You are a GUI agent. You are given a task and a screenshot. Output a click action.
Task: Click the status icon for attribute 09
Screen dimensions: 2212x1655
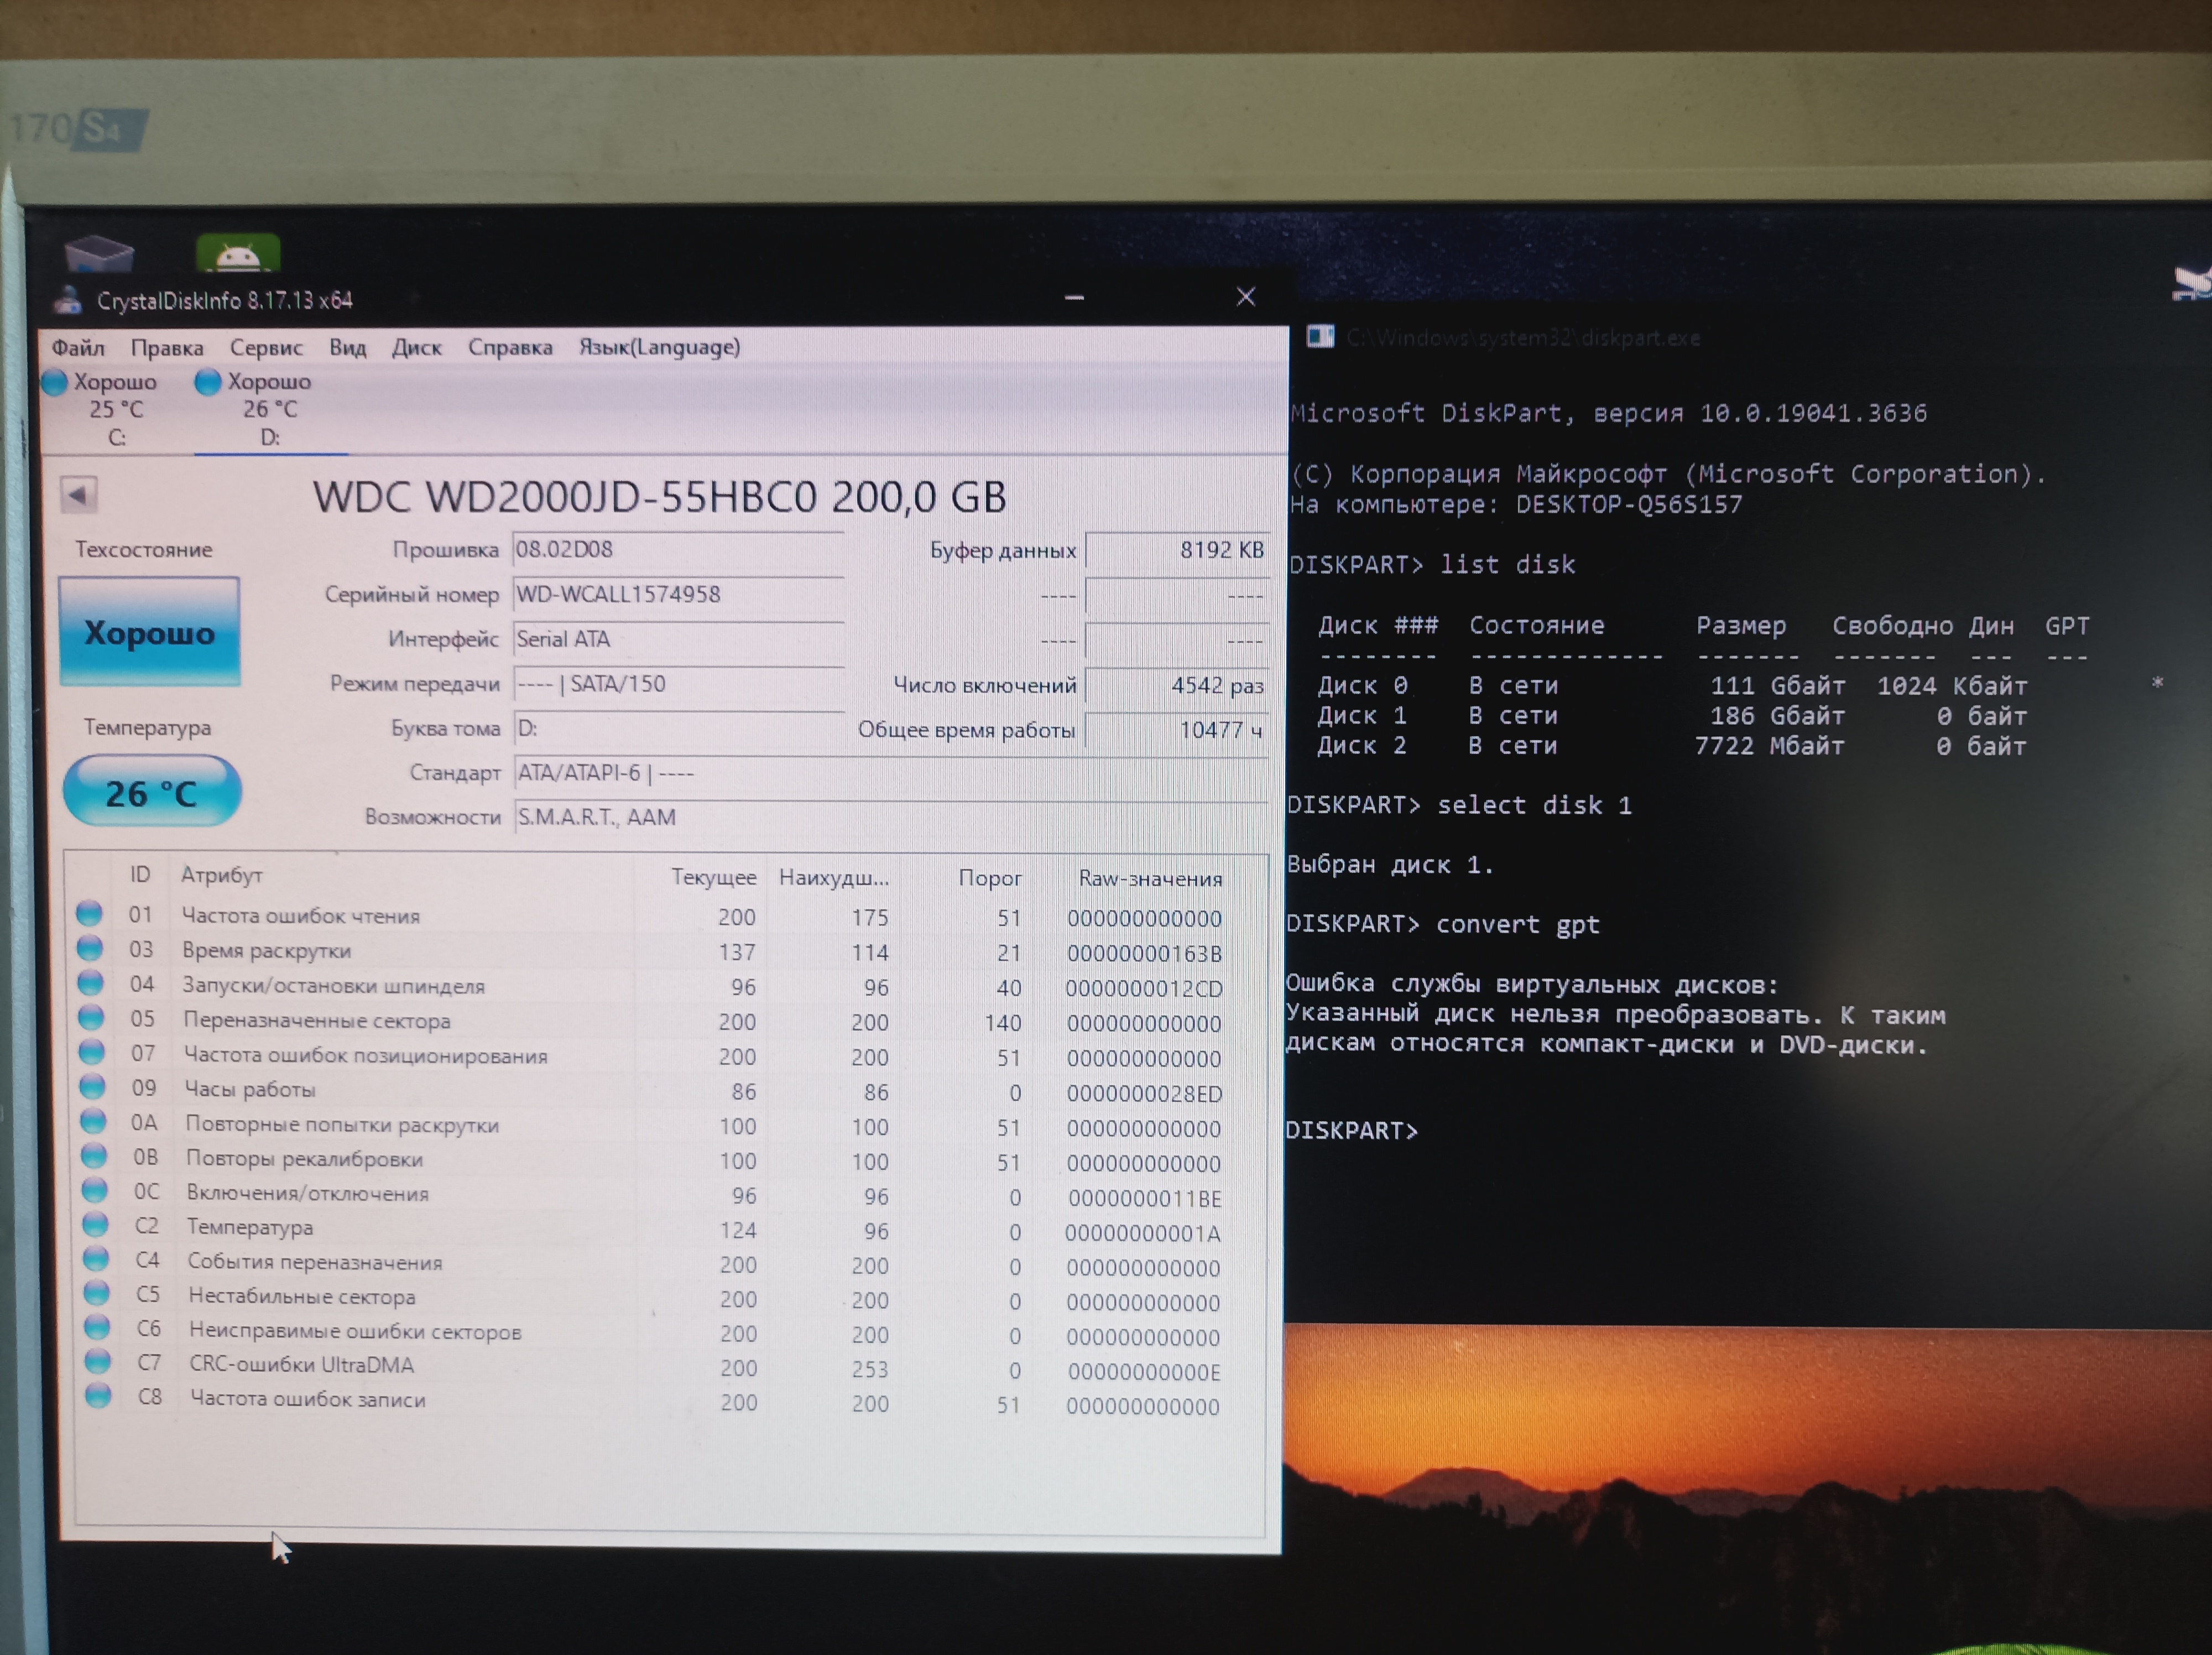tap(93, 1087)
